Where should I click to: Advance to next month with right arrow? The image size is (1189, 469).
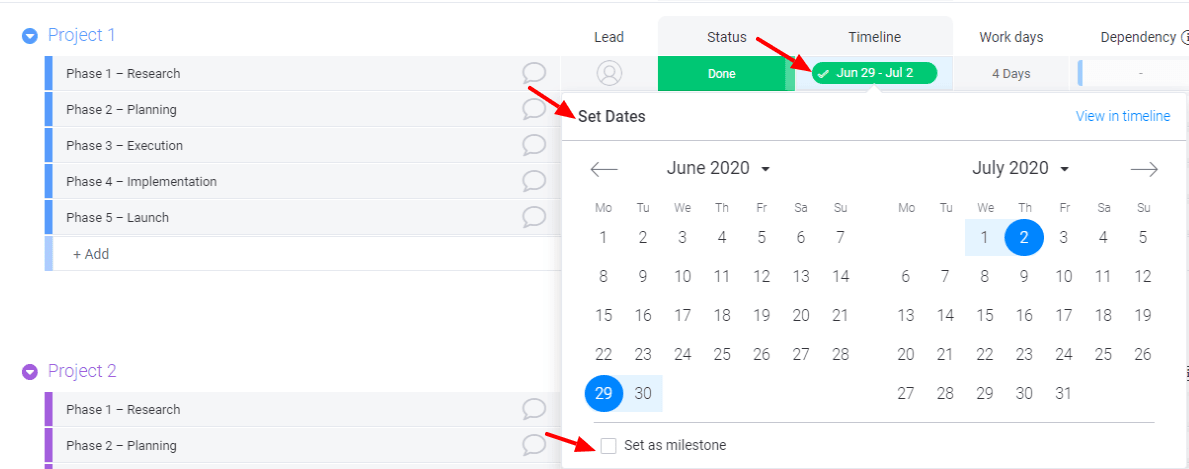tap(1144, 168)
